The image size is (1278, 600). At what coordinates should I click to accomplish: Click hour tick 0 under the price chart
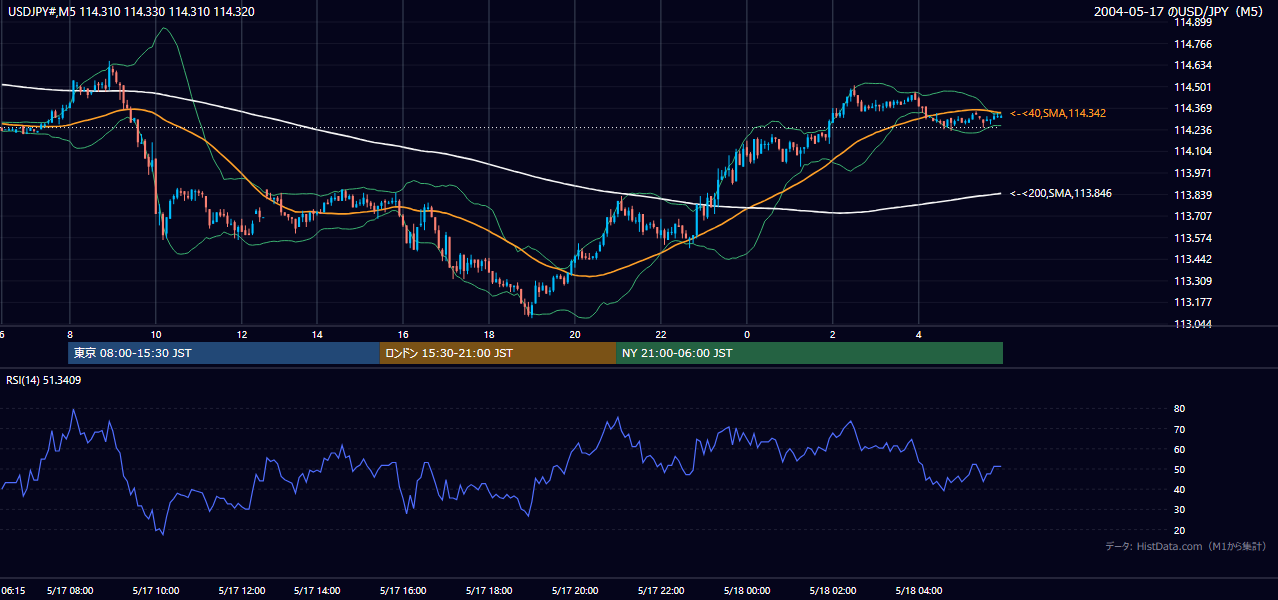(x=747, y=334)
